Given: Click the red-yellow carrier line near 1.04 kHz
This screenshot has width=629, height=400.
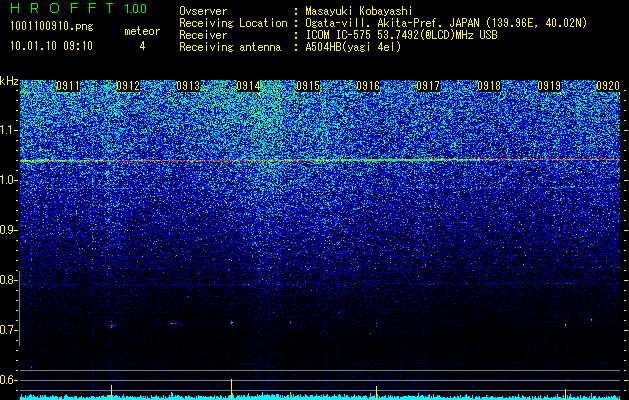Looking at the screenshot, I should coord(320,160).
